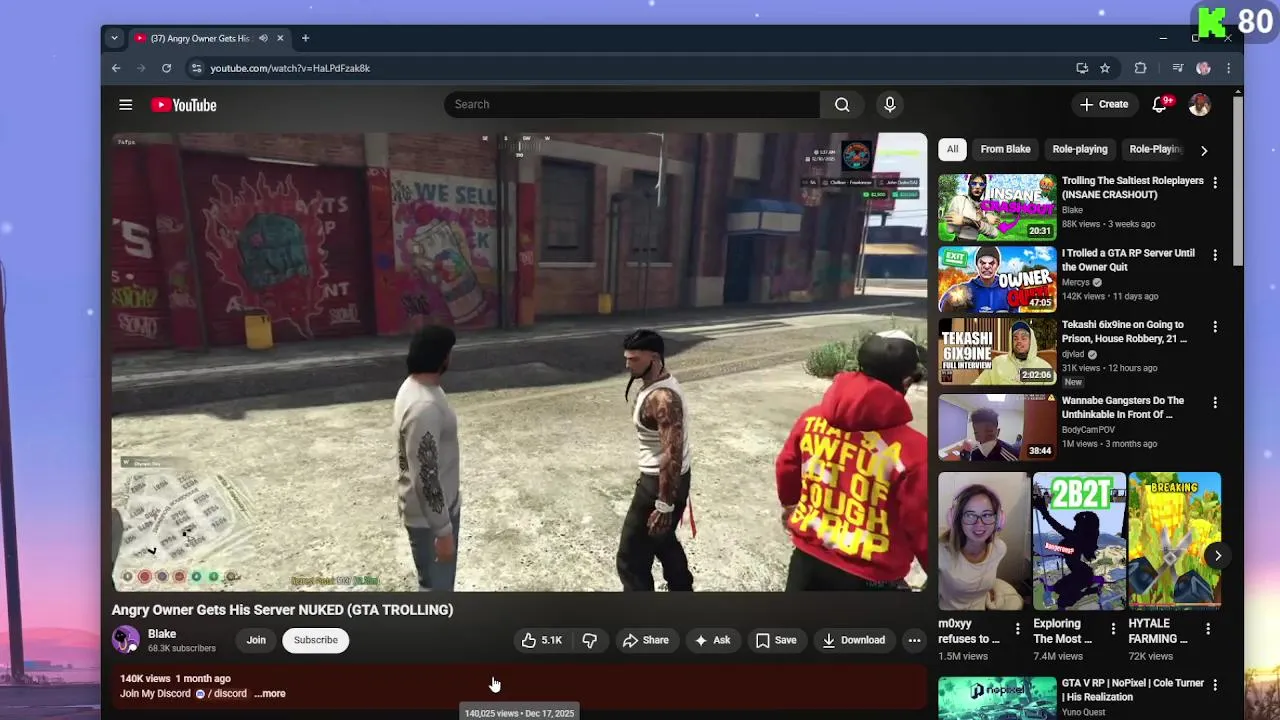Open options for the Exploring The Most short

click(1113, 629)
